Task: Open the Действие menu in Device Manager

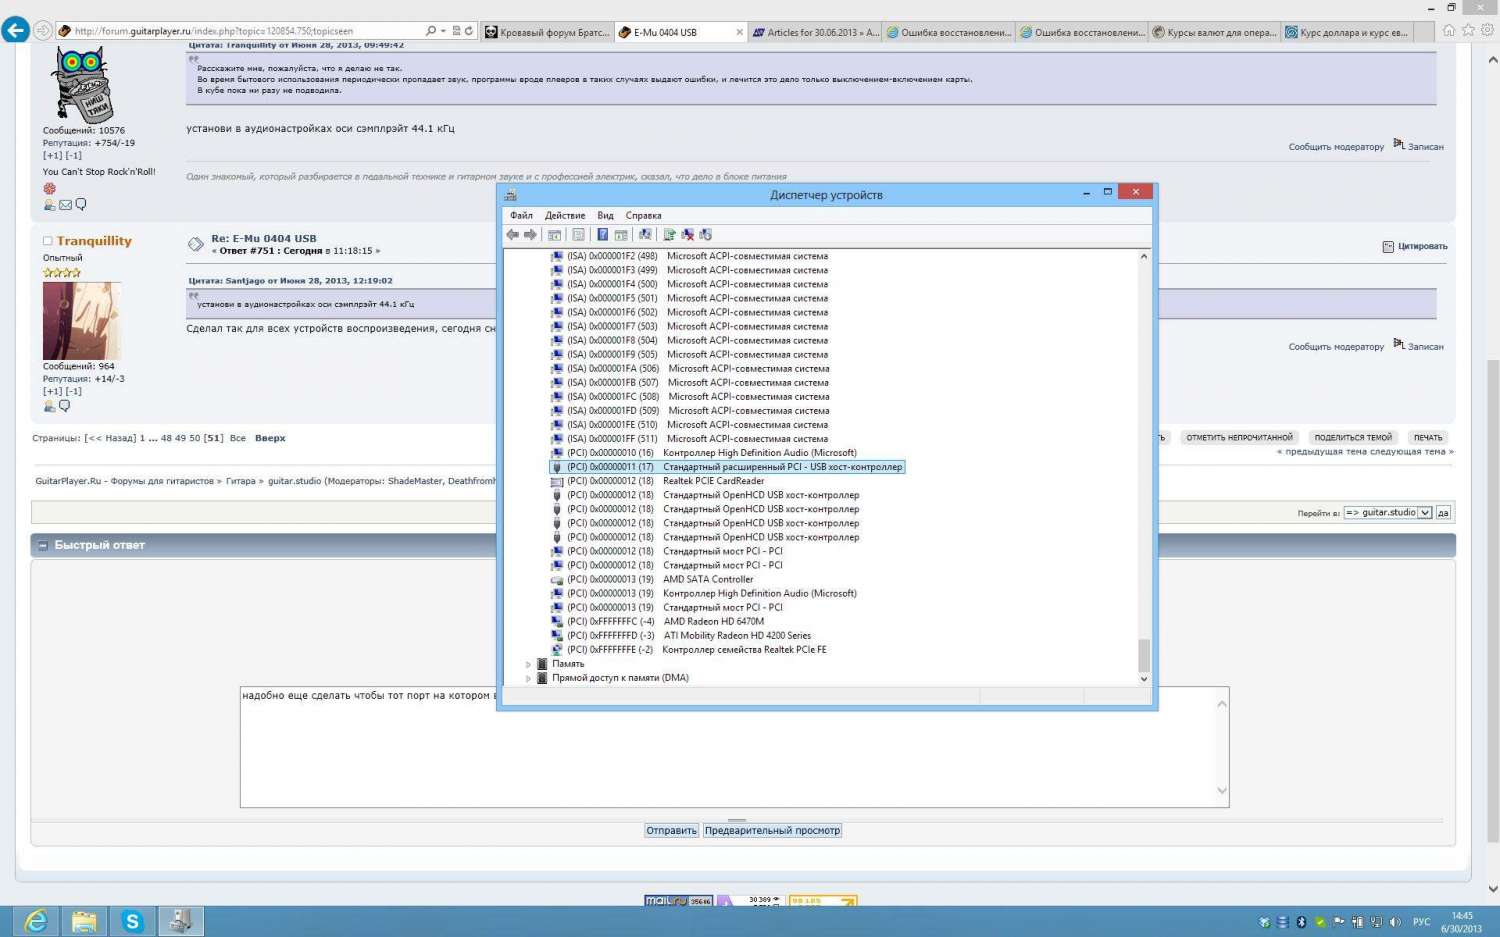Action: 564,215
